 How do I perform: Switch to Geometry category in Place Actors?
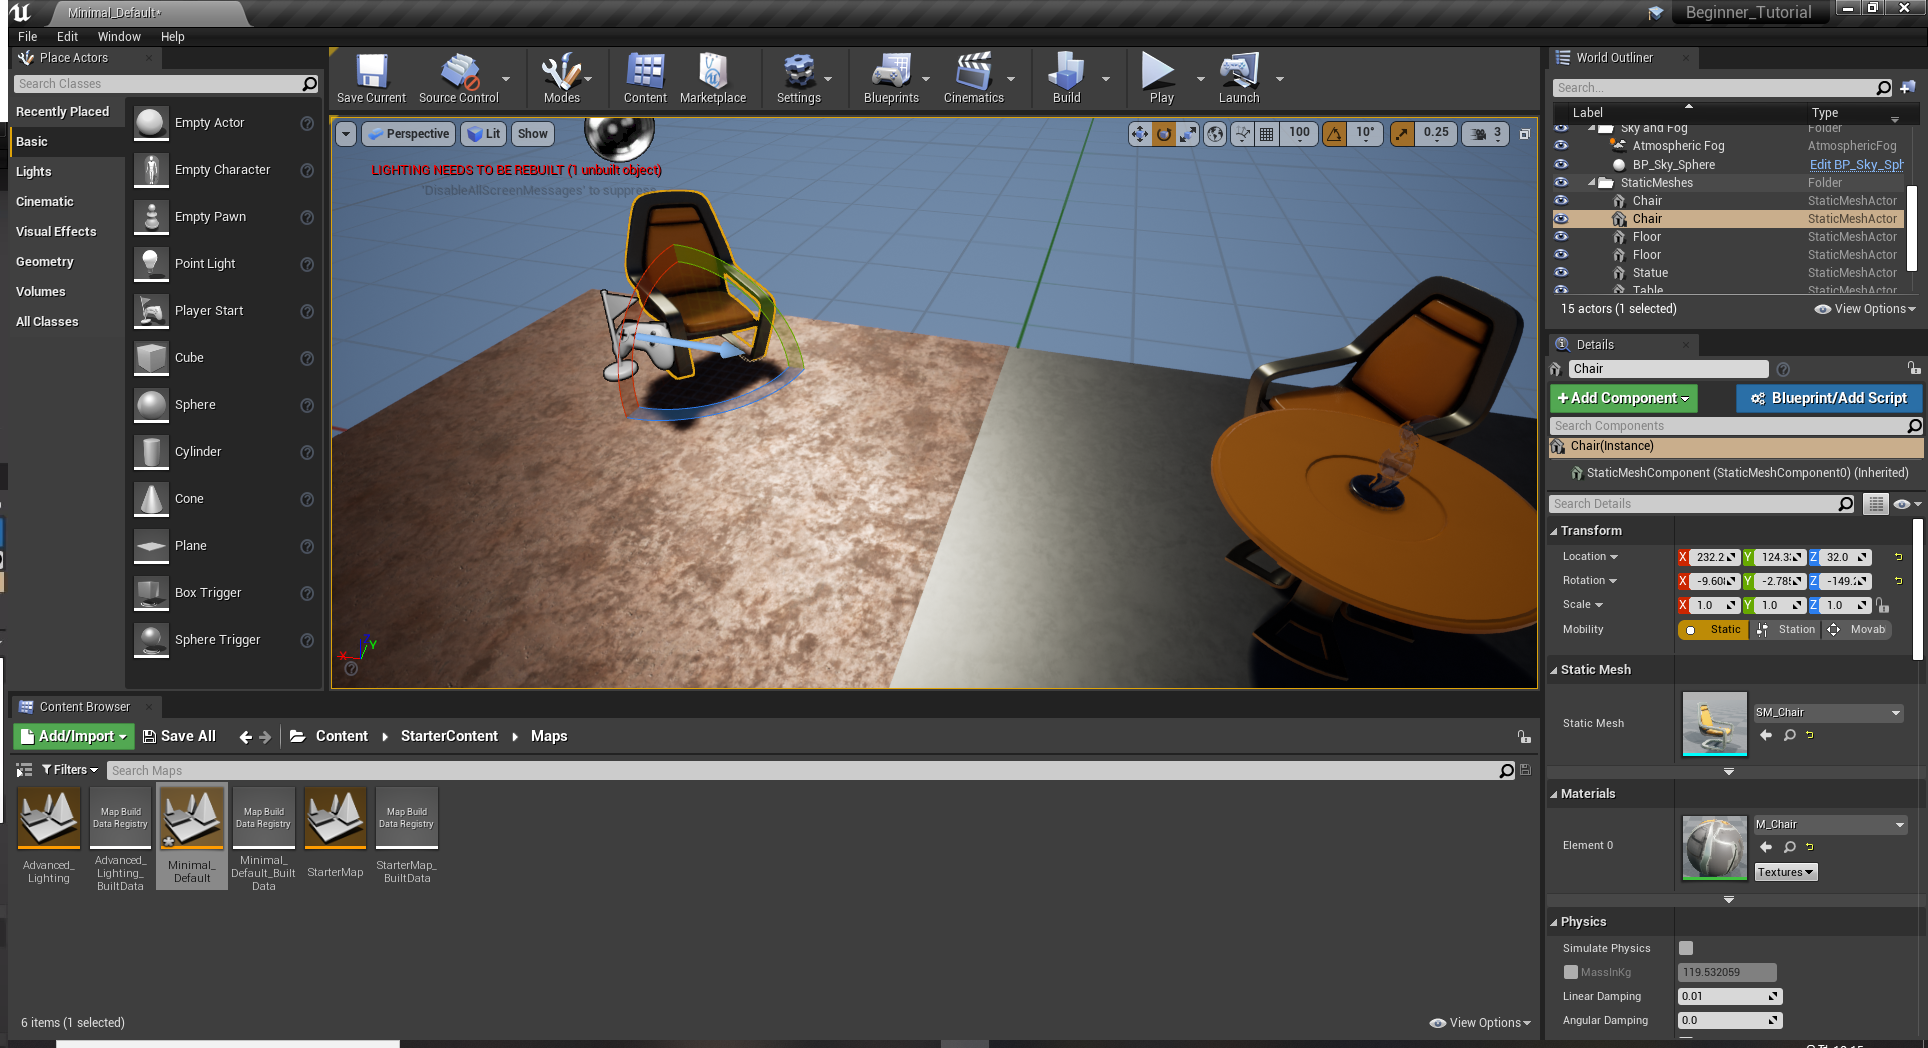pos(66,262)
